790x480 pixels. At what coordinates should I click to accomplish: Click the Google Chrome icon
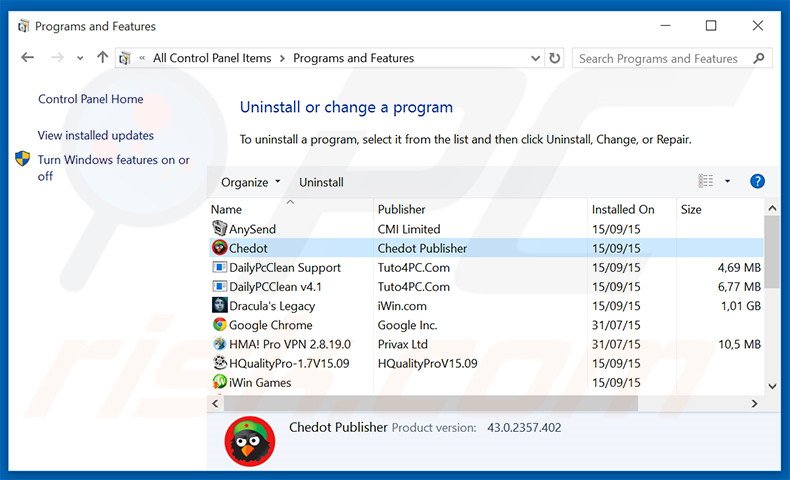point(219,324)
